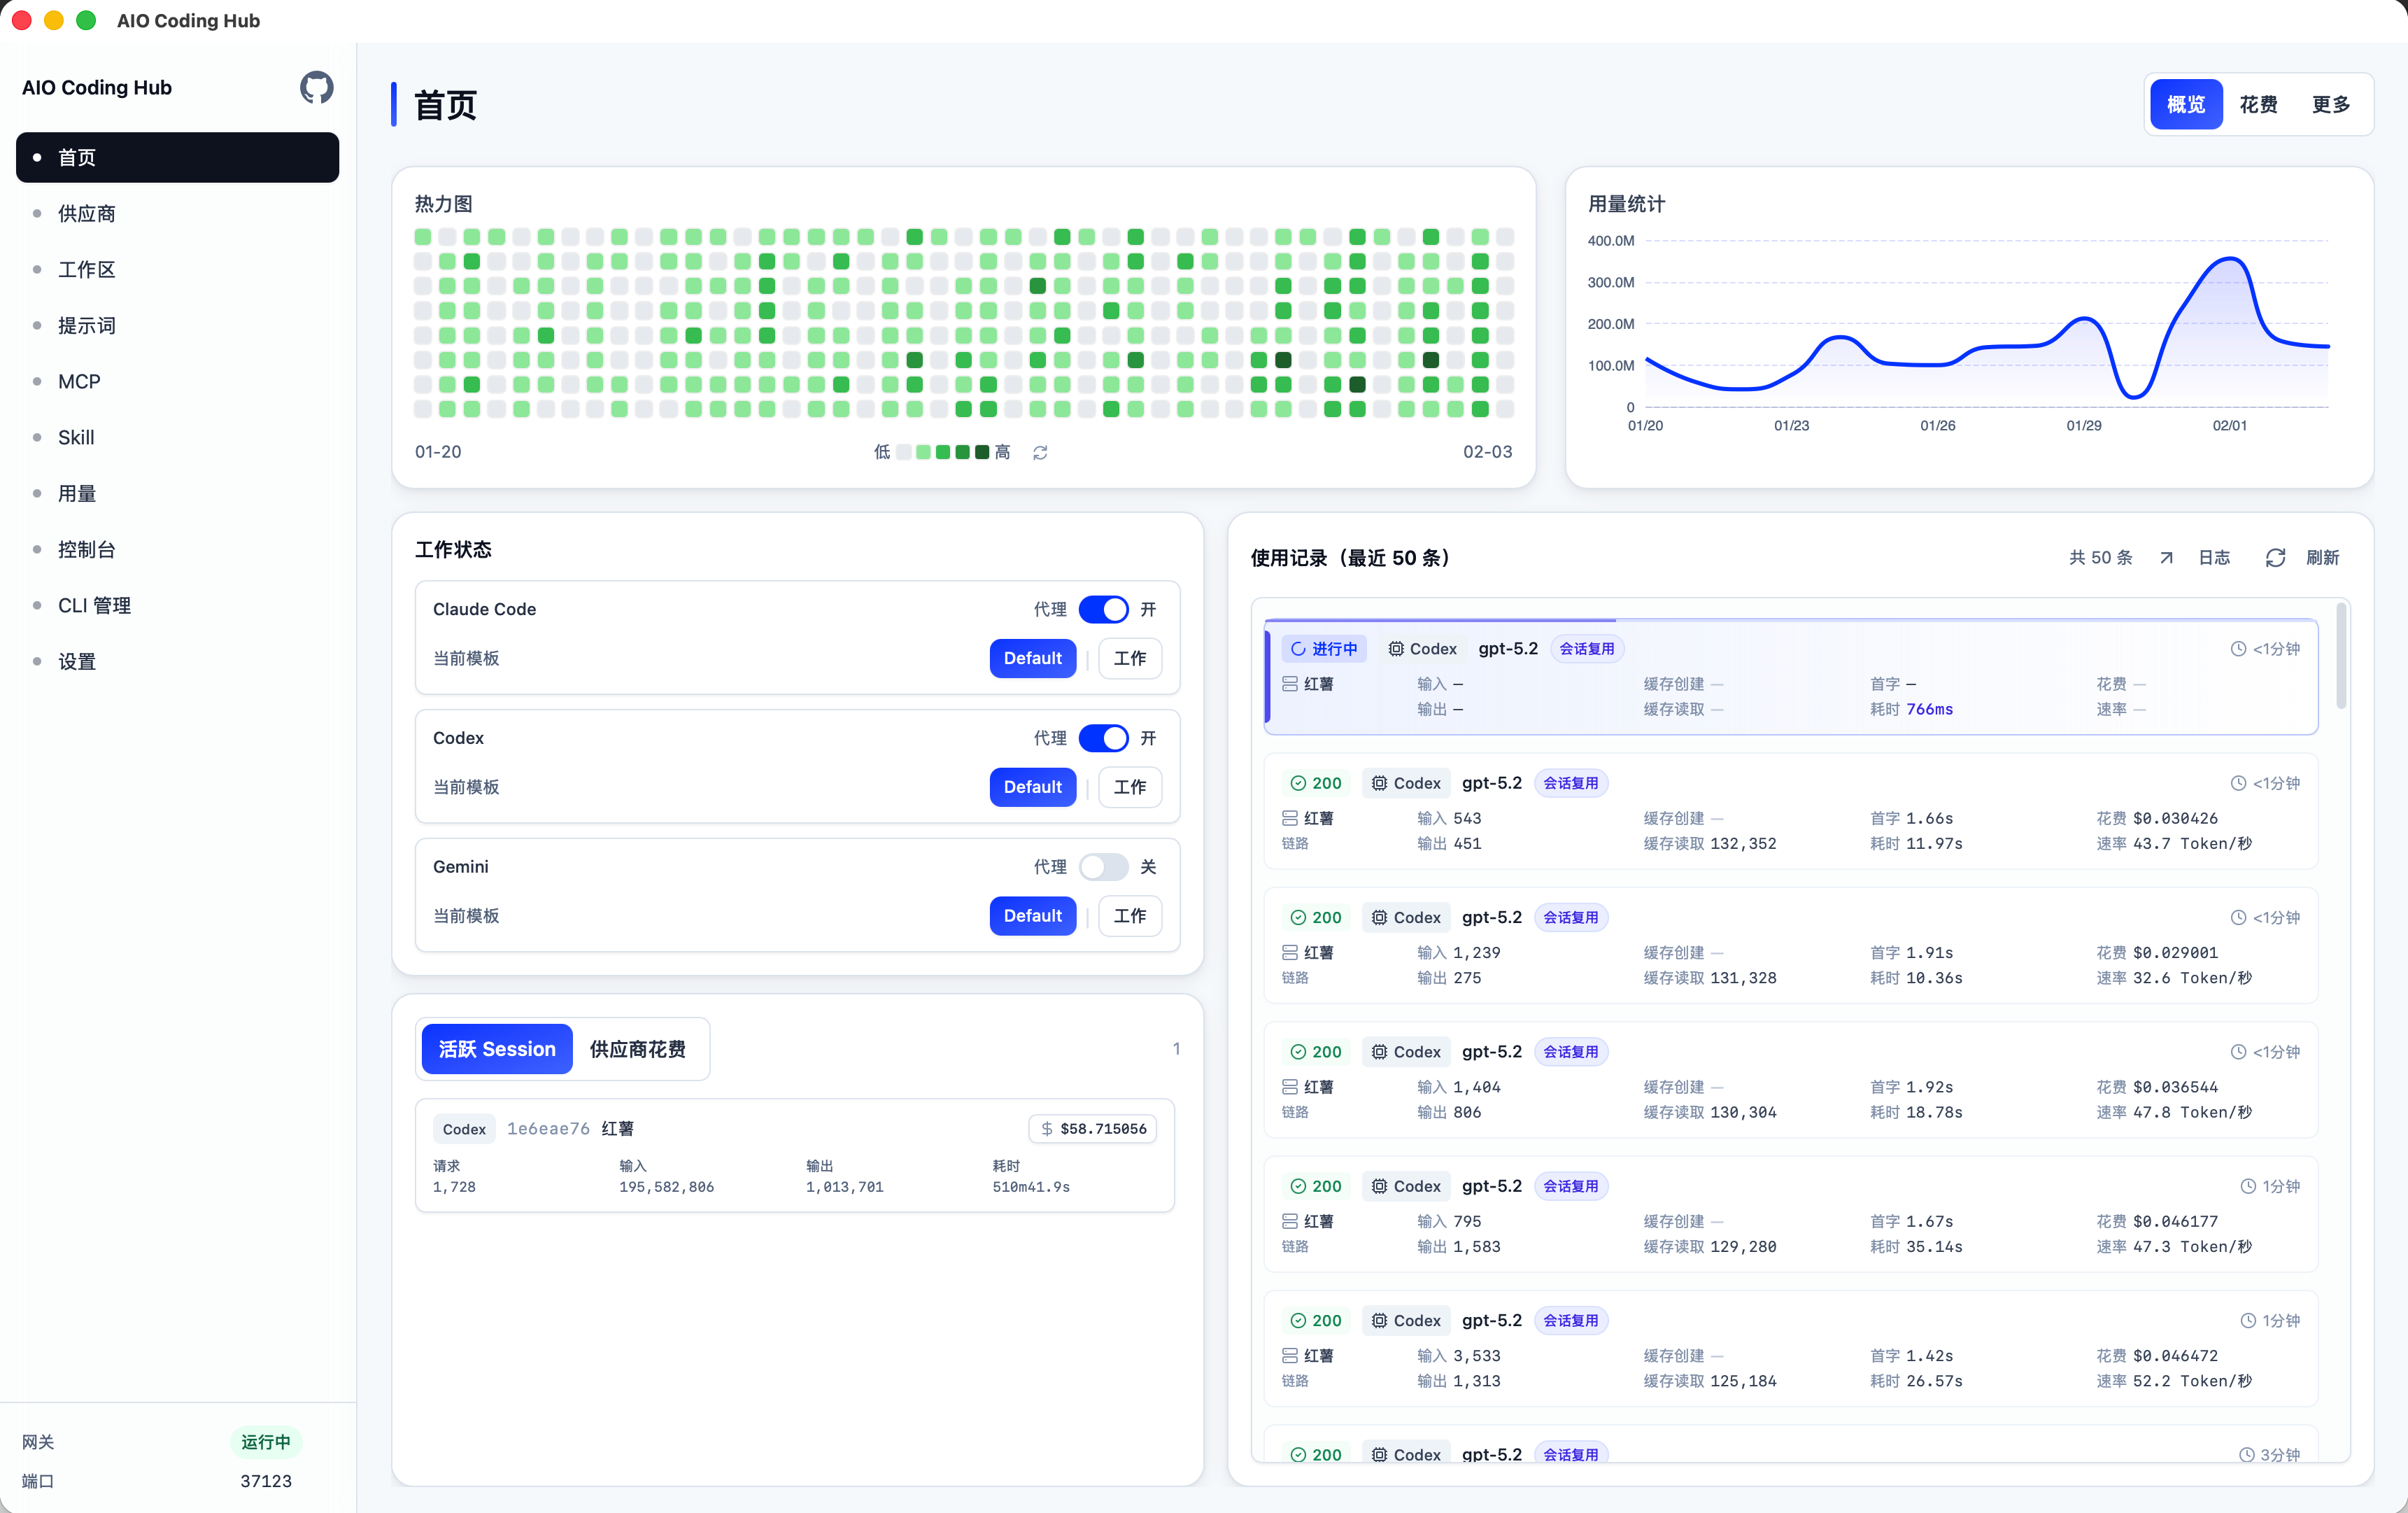Click the gateway port number 37123
This screenshot has width=2408, height=1513.
266,1481
